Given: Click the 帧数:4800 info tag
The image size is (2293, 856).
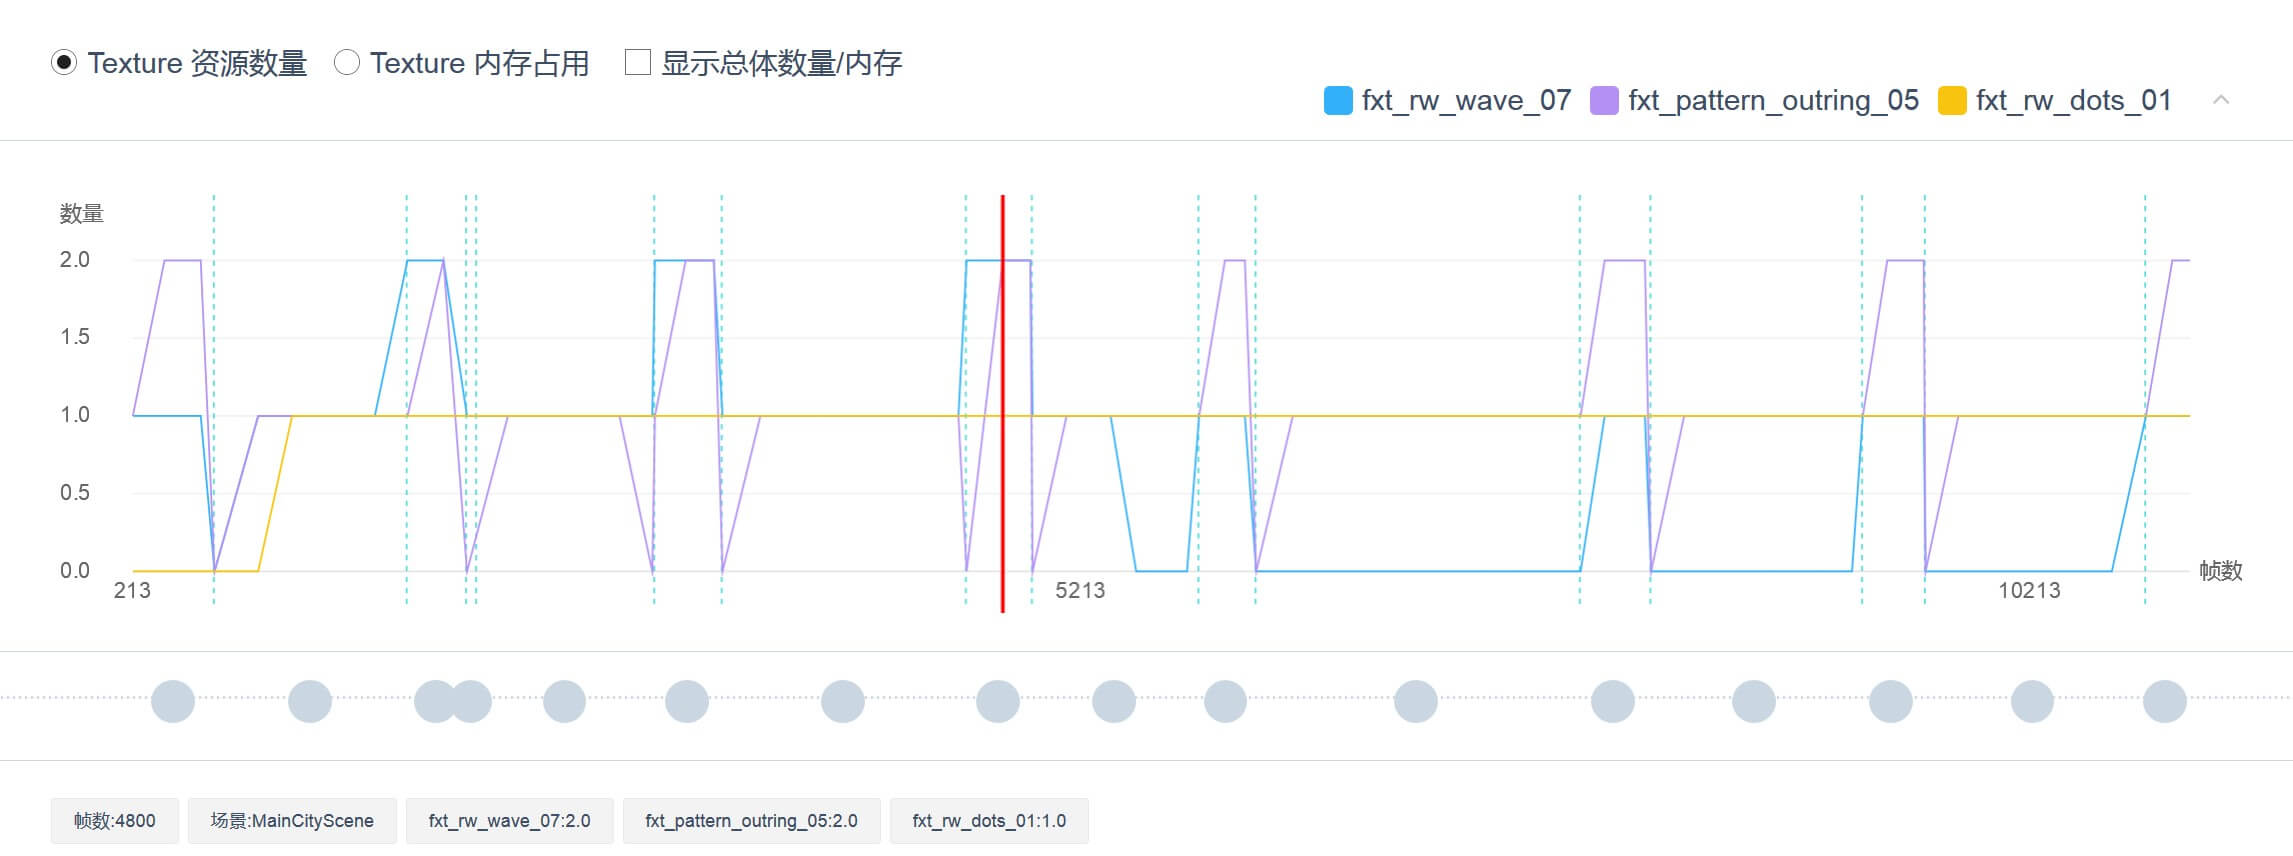Looking at the screenshot, I should coord(115,821).
